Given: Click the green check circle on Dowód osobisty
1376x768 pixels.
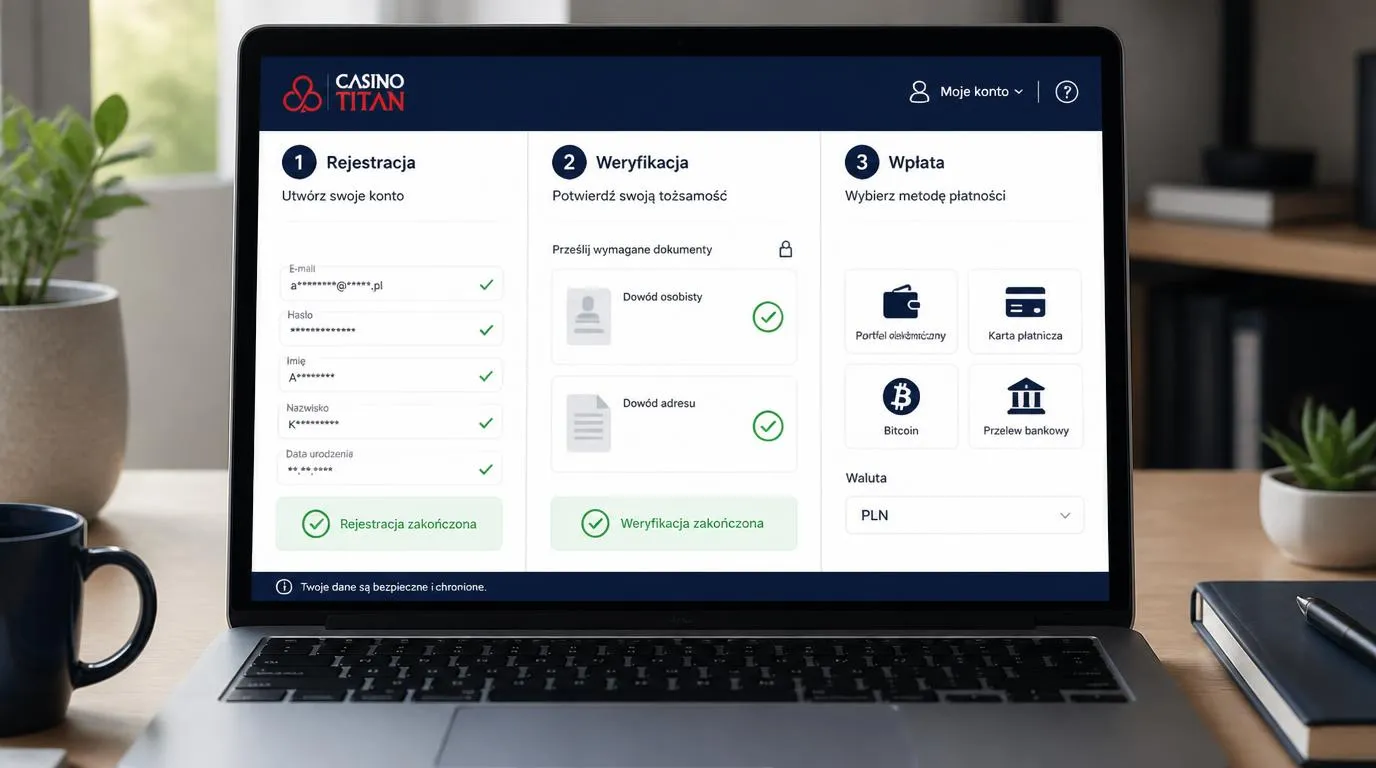Looking at the screenshot, I should pos(768,317).
